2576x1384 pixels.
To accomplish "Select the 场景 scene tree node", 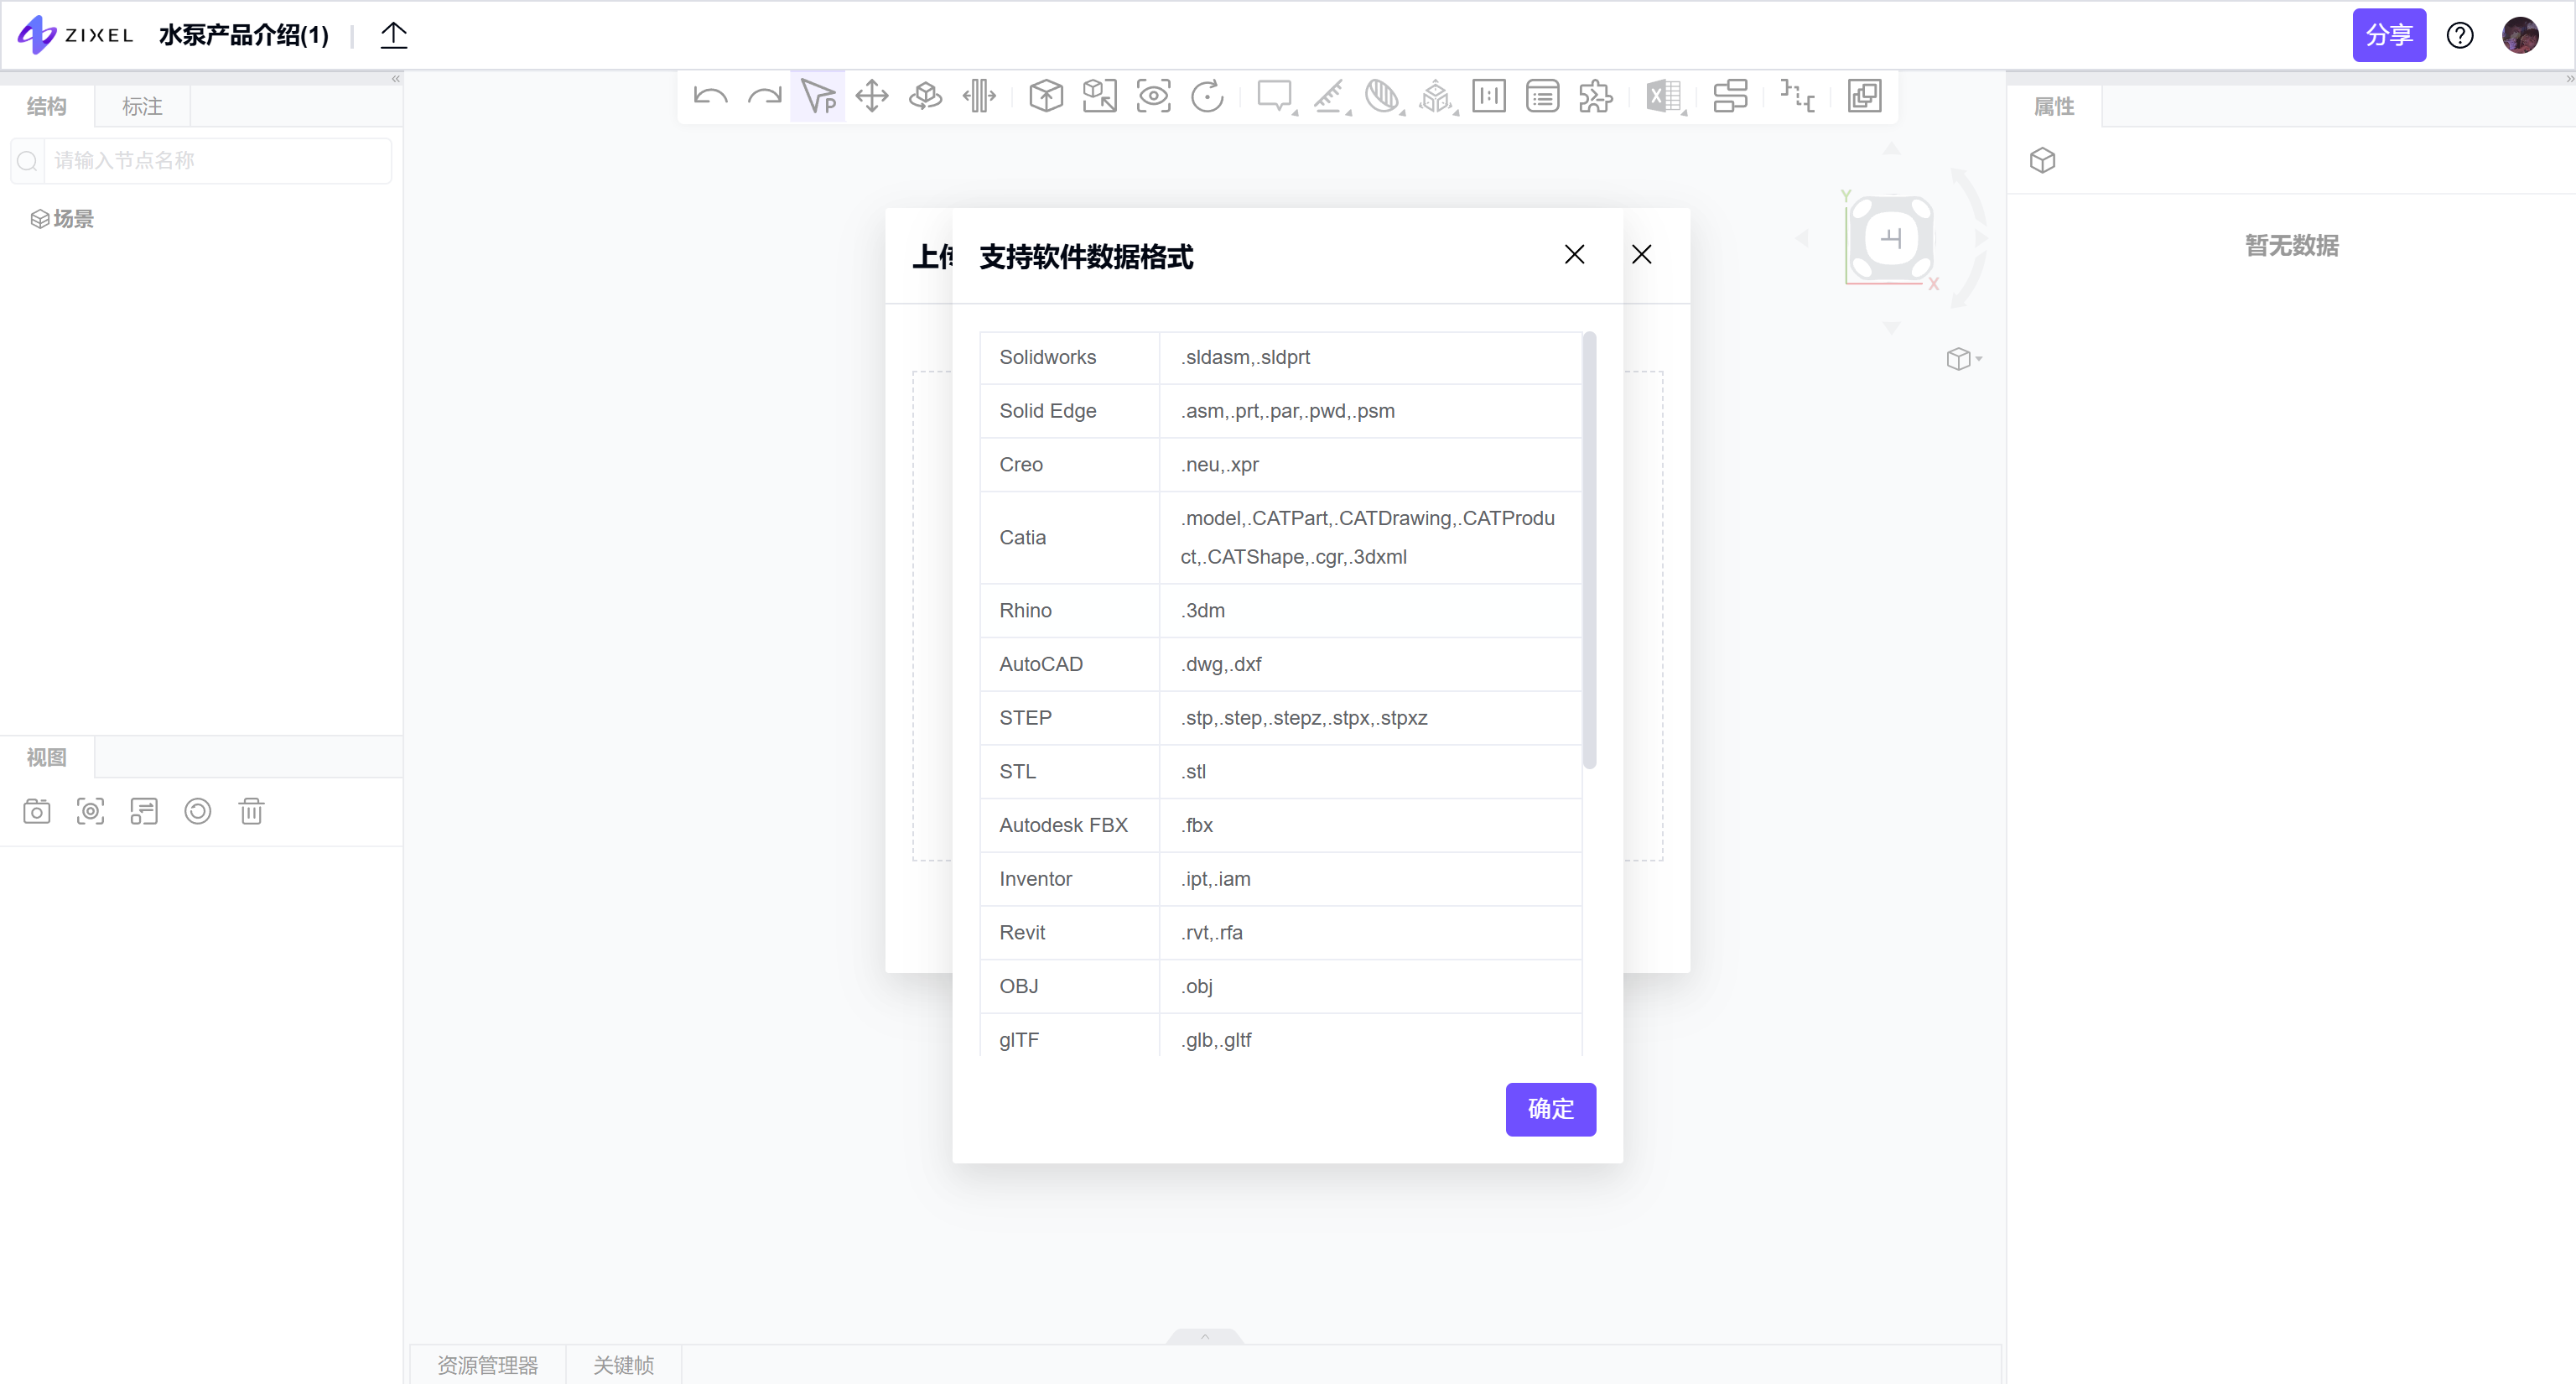I will tap(62, 219).
